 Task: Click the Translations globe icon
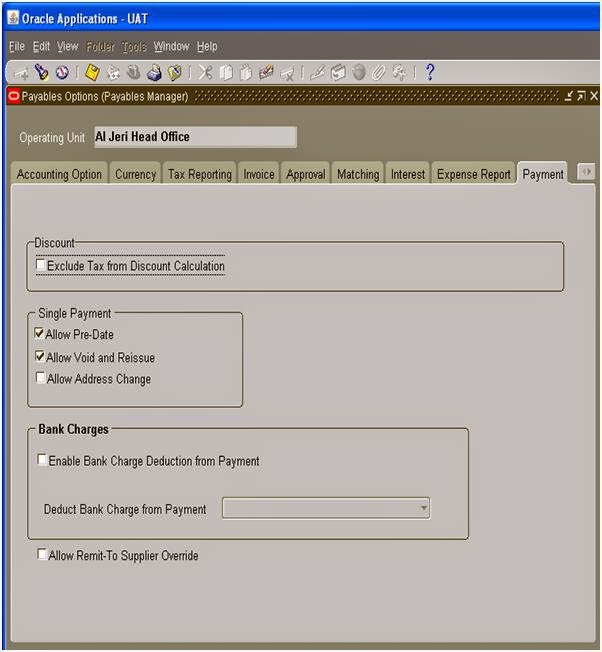coord(359,73)
